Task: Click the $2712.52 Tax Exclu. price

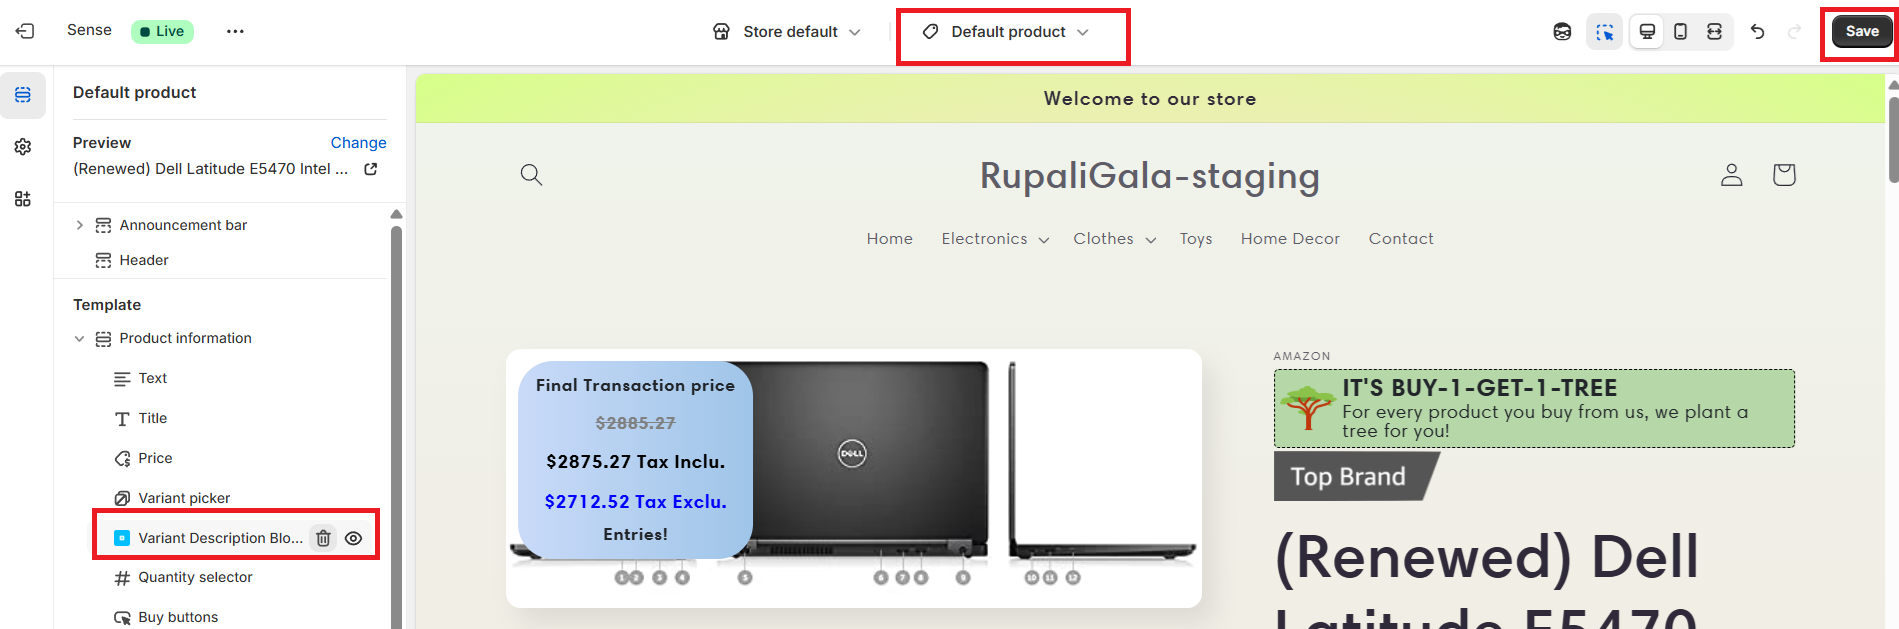Action: click(x=635, y=502)
